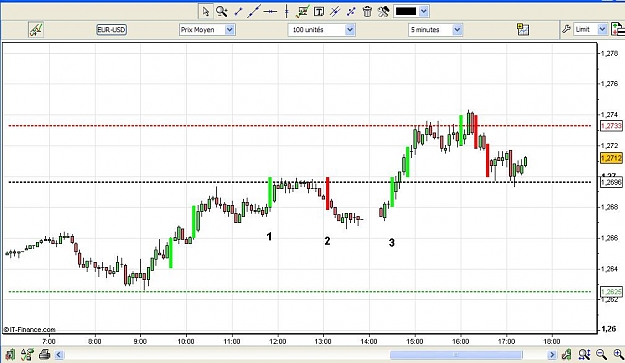Pick the crossed parallel lines tool

(x=335, y=12)
